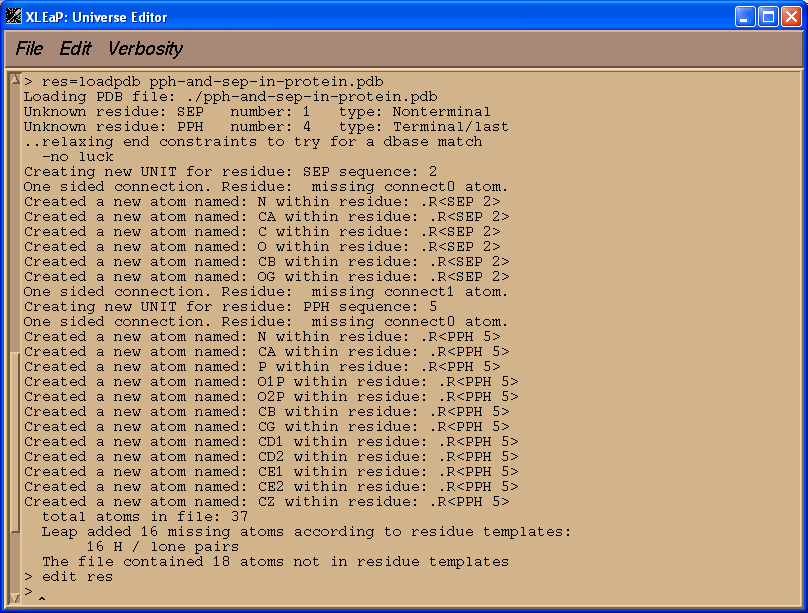Click the line creating atom CE1
808x613 pixels.
click(271, 471)
